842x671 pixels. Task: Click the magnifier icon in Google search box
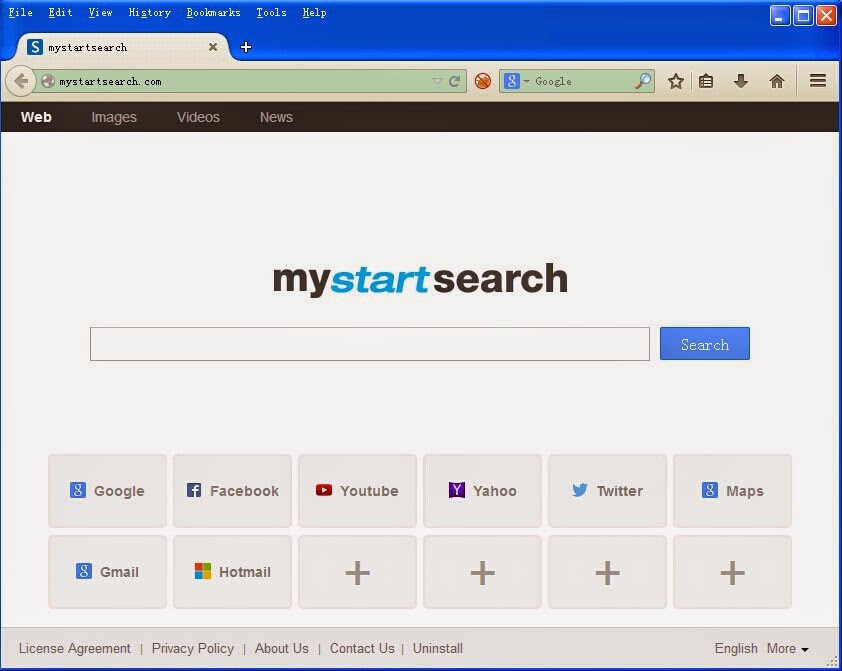click(642, 81)
